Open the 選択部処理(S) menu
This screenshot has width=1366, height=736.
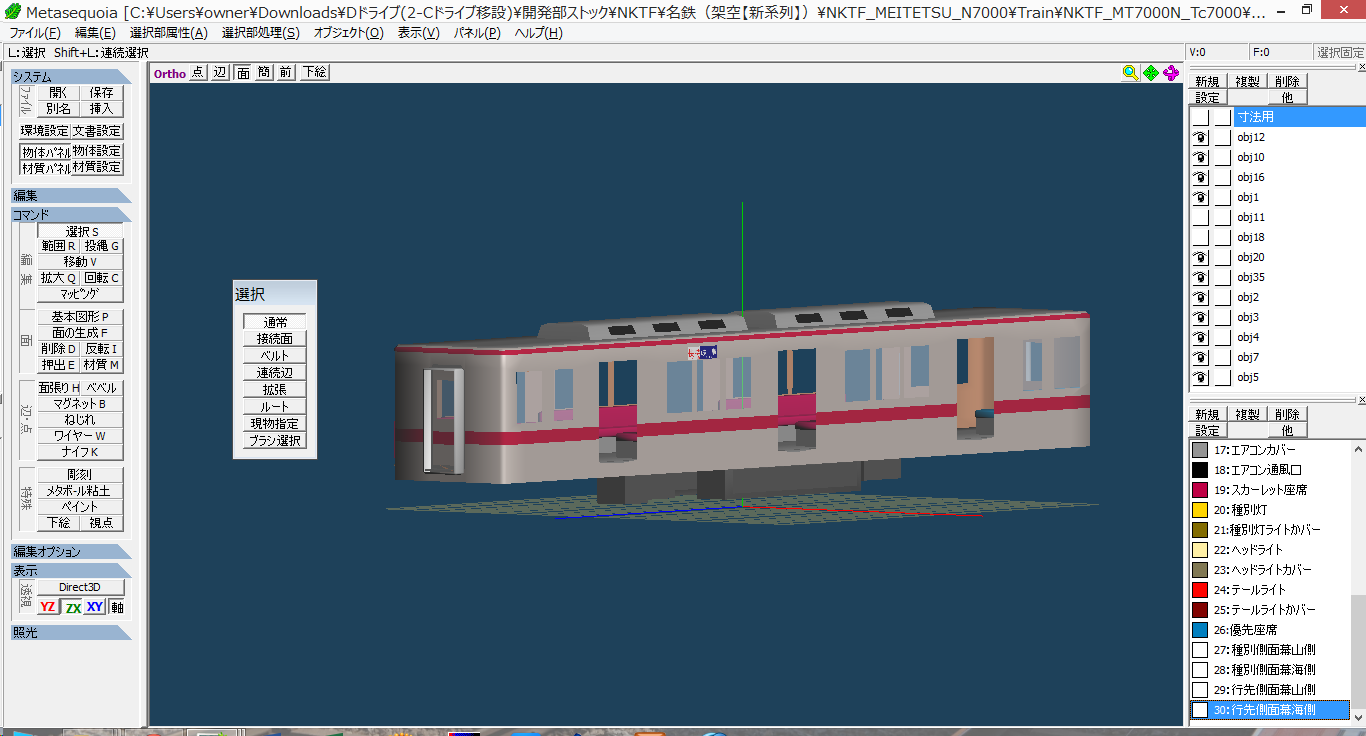tap(261, 33)
